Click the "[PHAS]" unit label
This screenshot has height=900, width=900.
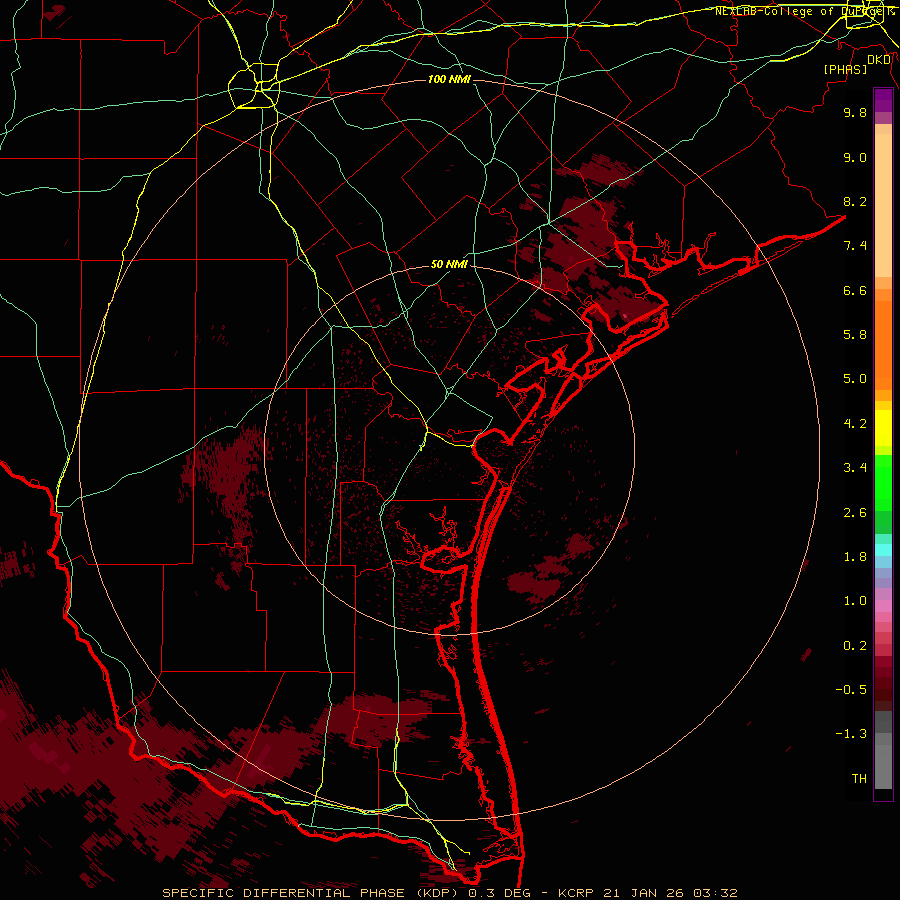click(845, 69)
